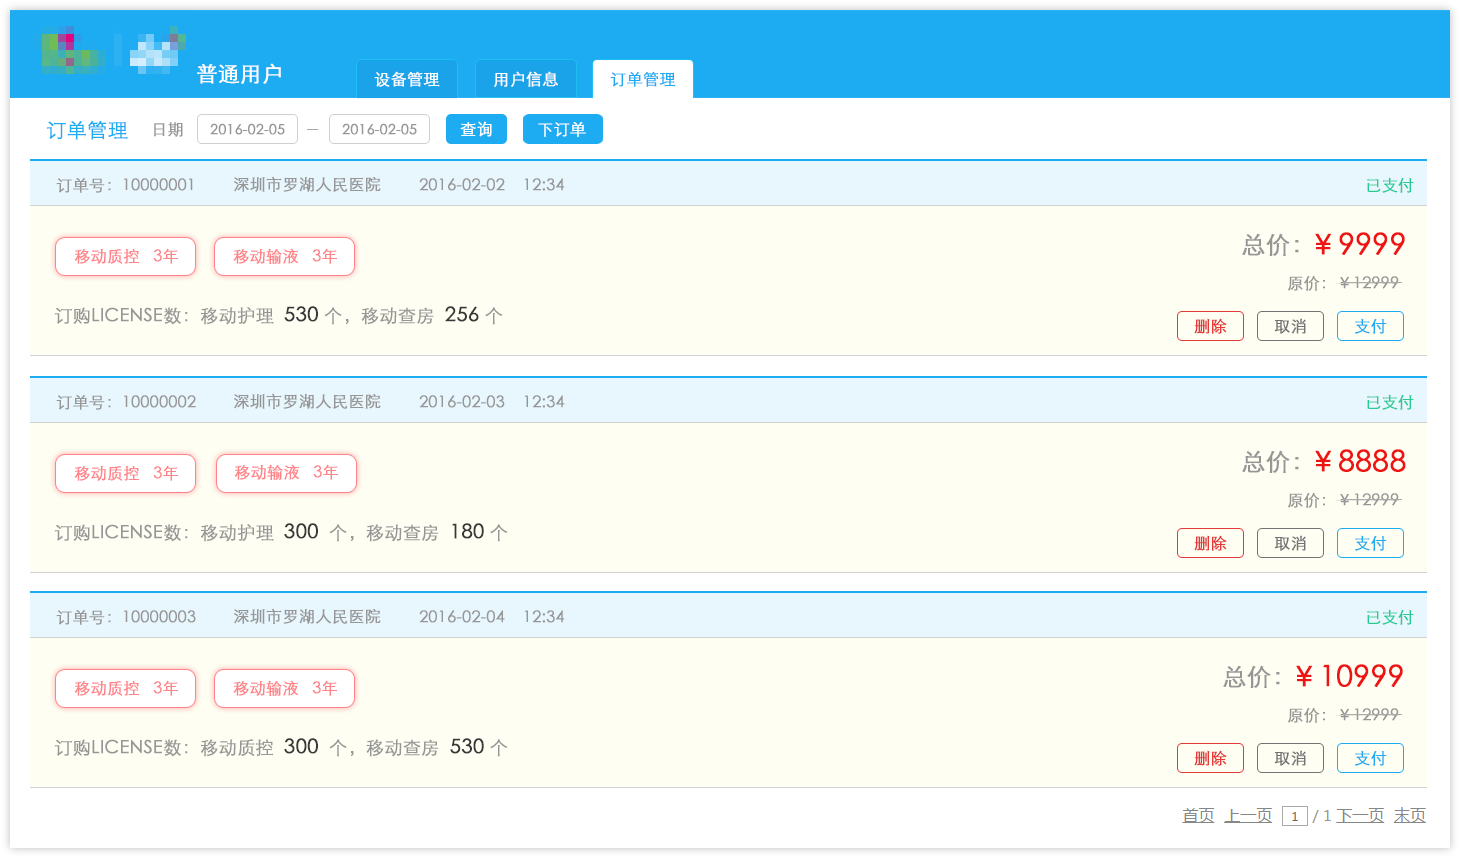Screen dimensions: 1462x860
Task: Cancel order 10000001
Action: click(1290, 326)
